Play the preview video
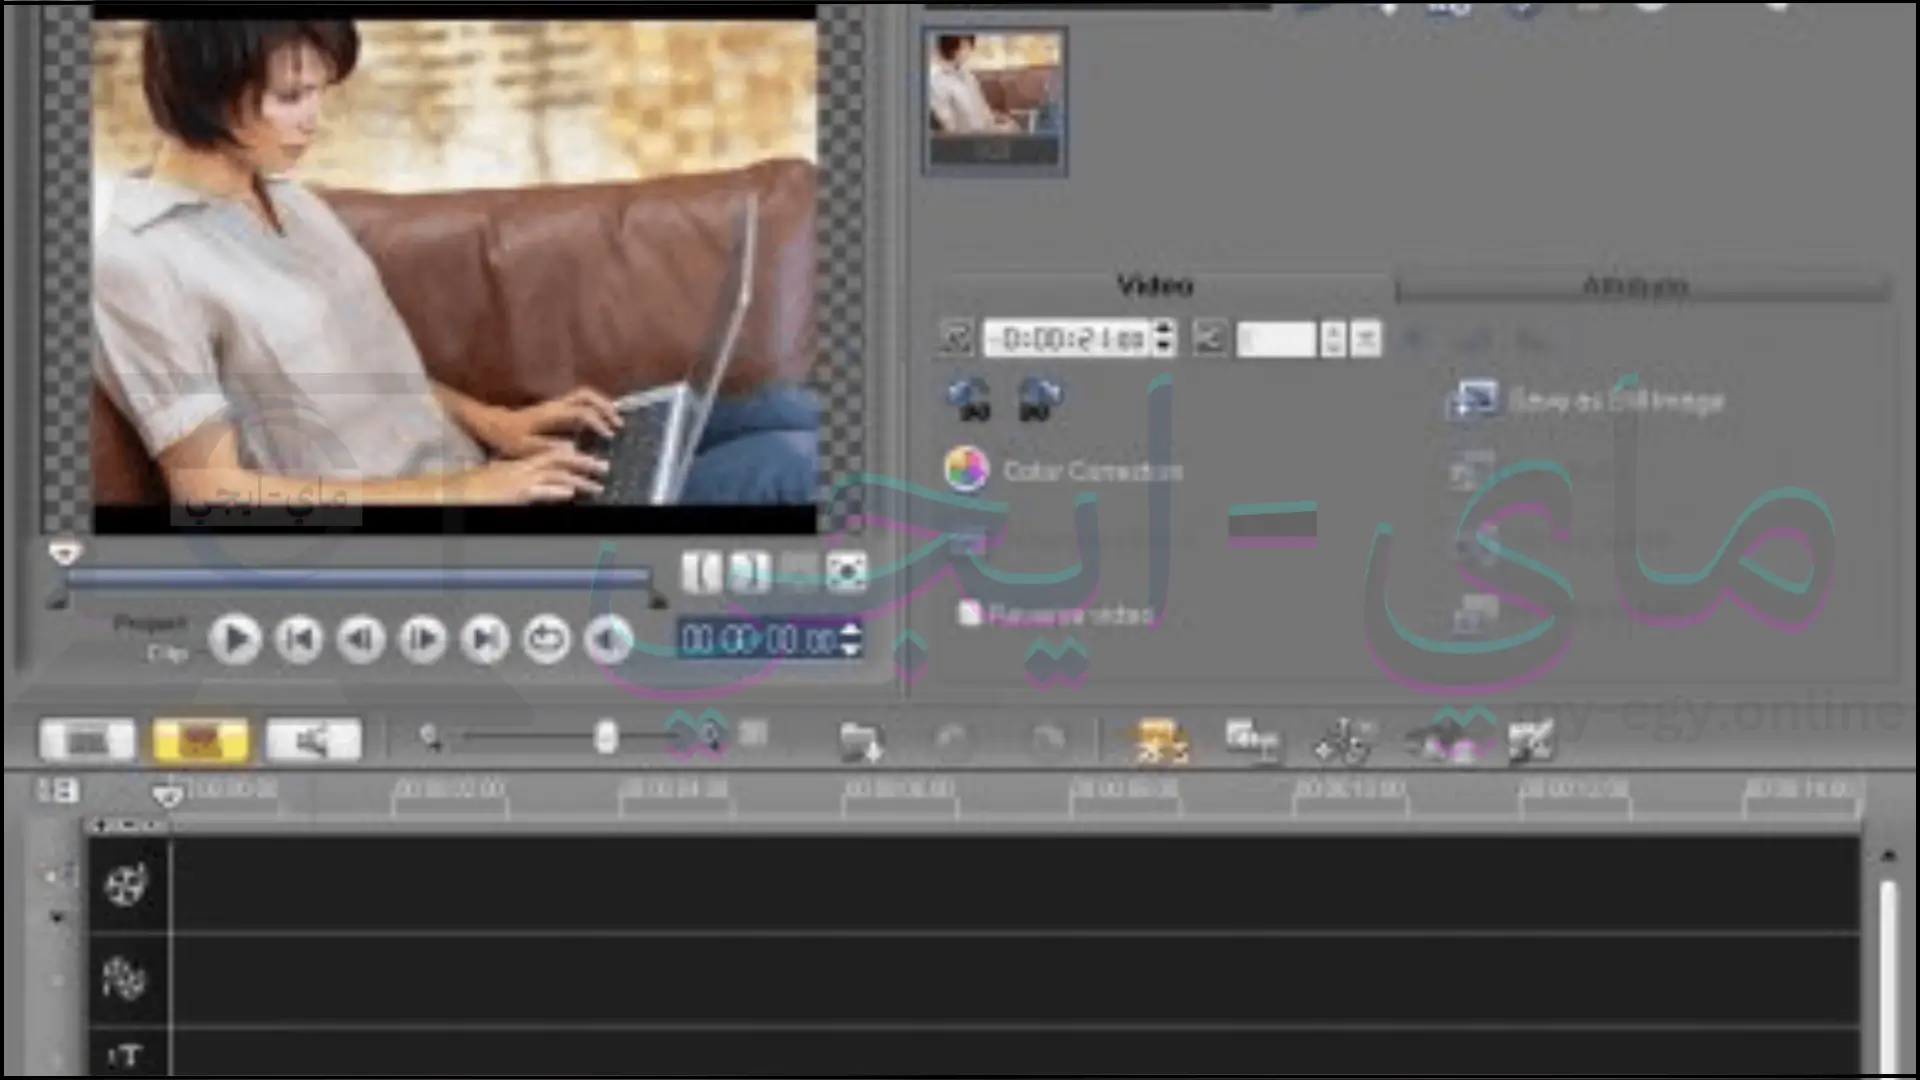The image size is (1920, 1080). [235, 640]
